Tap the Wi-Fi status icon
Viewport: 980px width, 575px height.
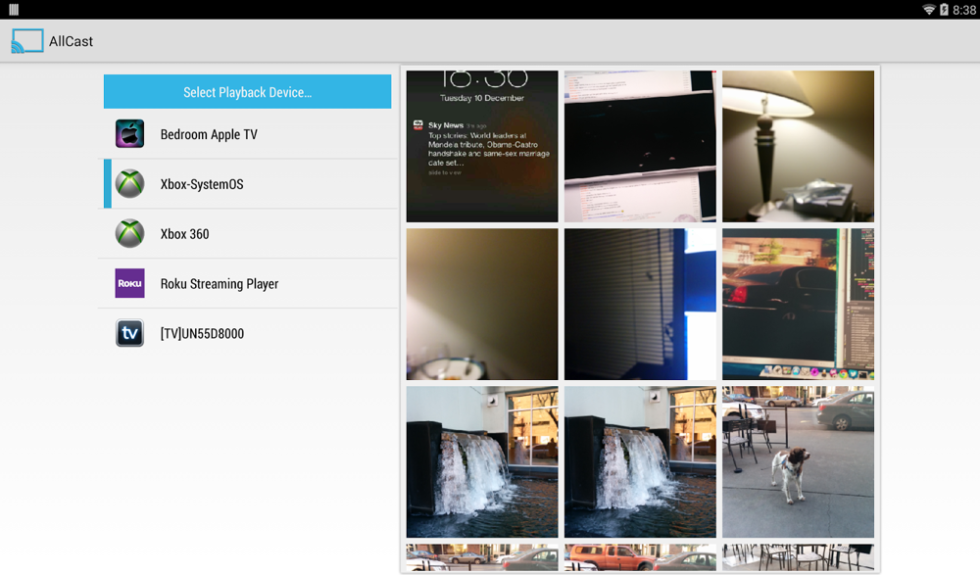pyautogui.click(x=928, y=9)
